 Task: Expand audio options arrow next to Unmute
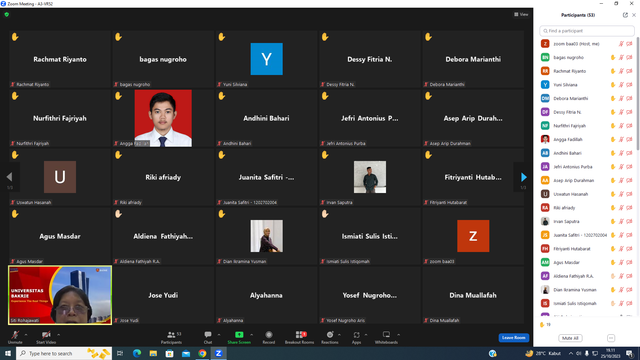26,335
